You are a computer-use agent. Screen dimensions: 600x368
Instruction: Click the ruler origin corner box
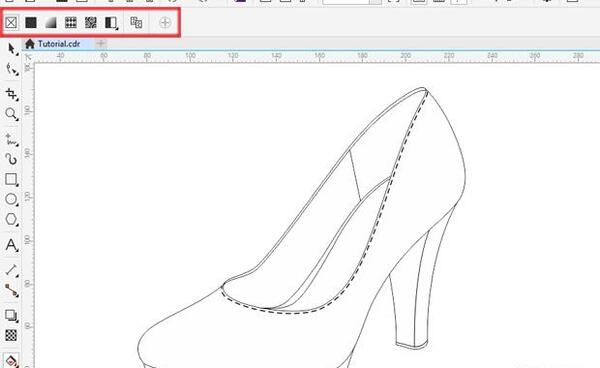(28, 57)
